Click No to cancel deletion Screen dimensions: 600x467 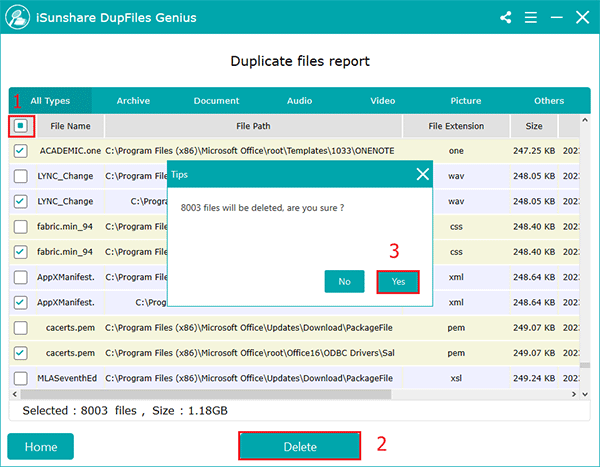pos(344,282)
